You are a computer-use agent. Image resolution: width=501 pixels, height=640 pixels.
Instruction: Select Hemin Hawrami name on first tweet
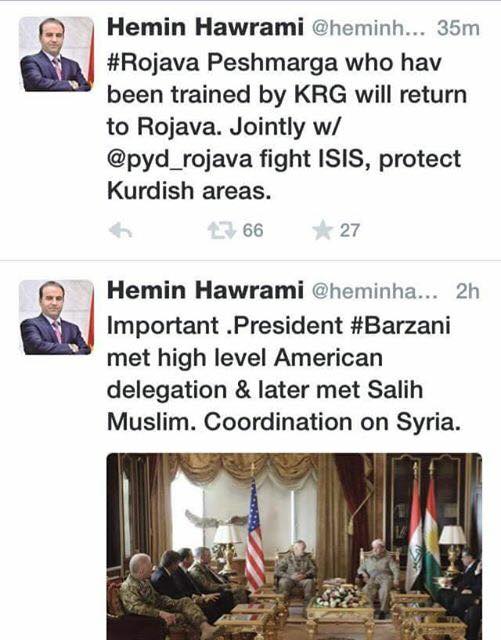click(205, 27)
